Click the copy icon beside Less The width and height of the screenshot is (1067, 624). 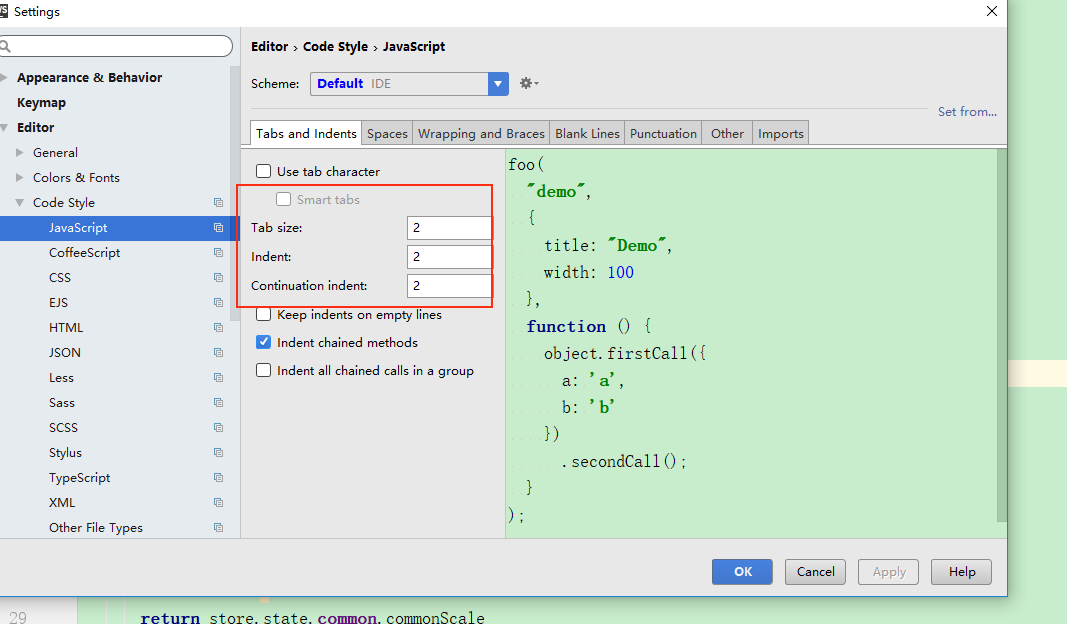[x=218, y=378]
